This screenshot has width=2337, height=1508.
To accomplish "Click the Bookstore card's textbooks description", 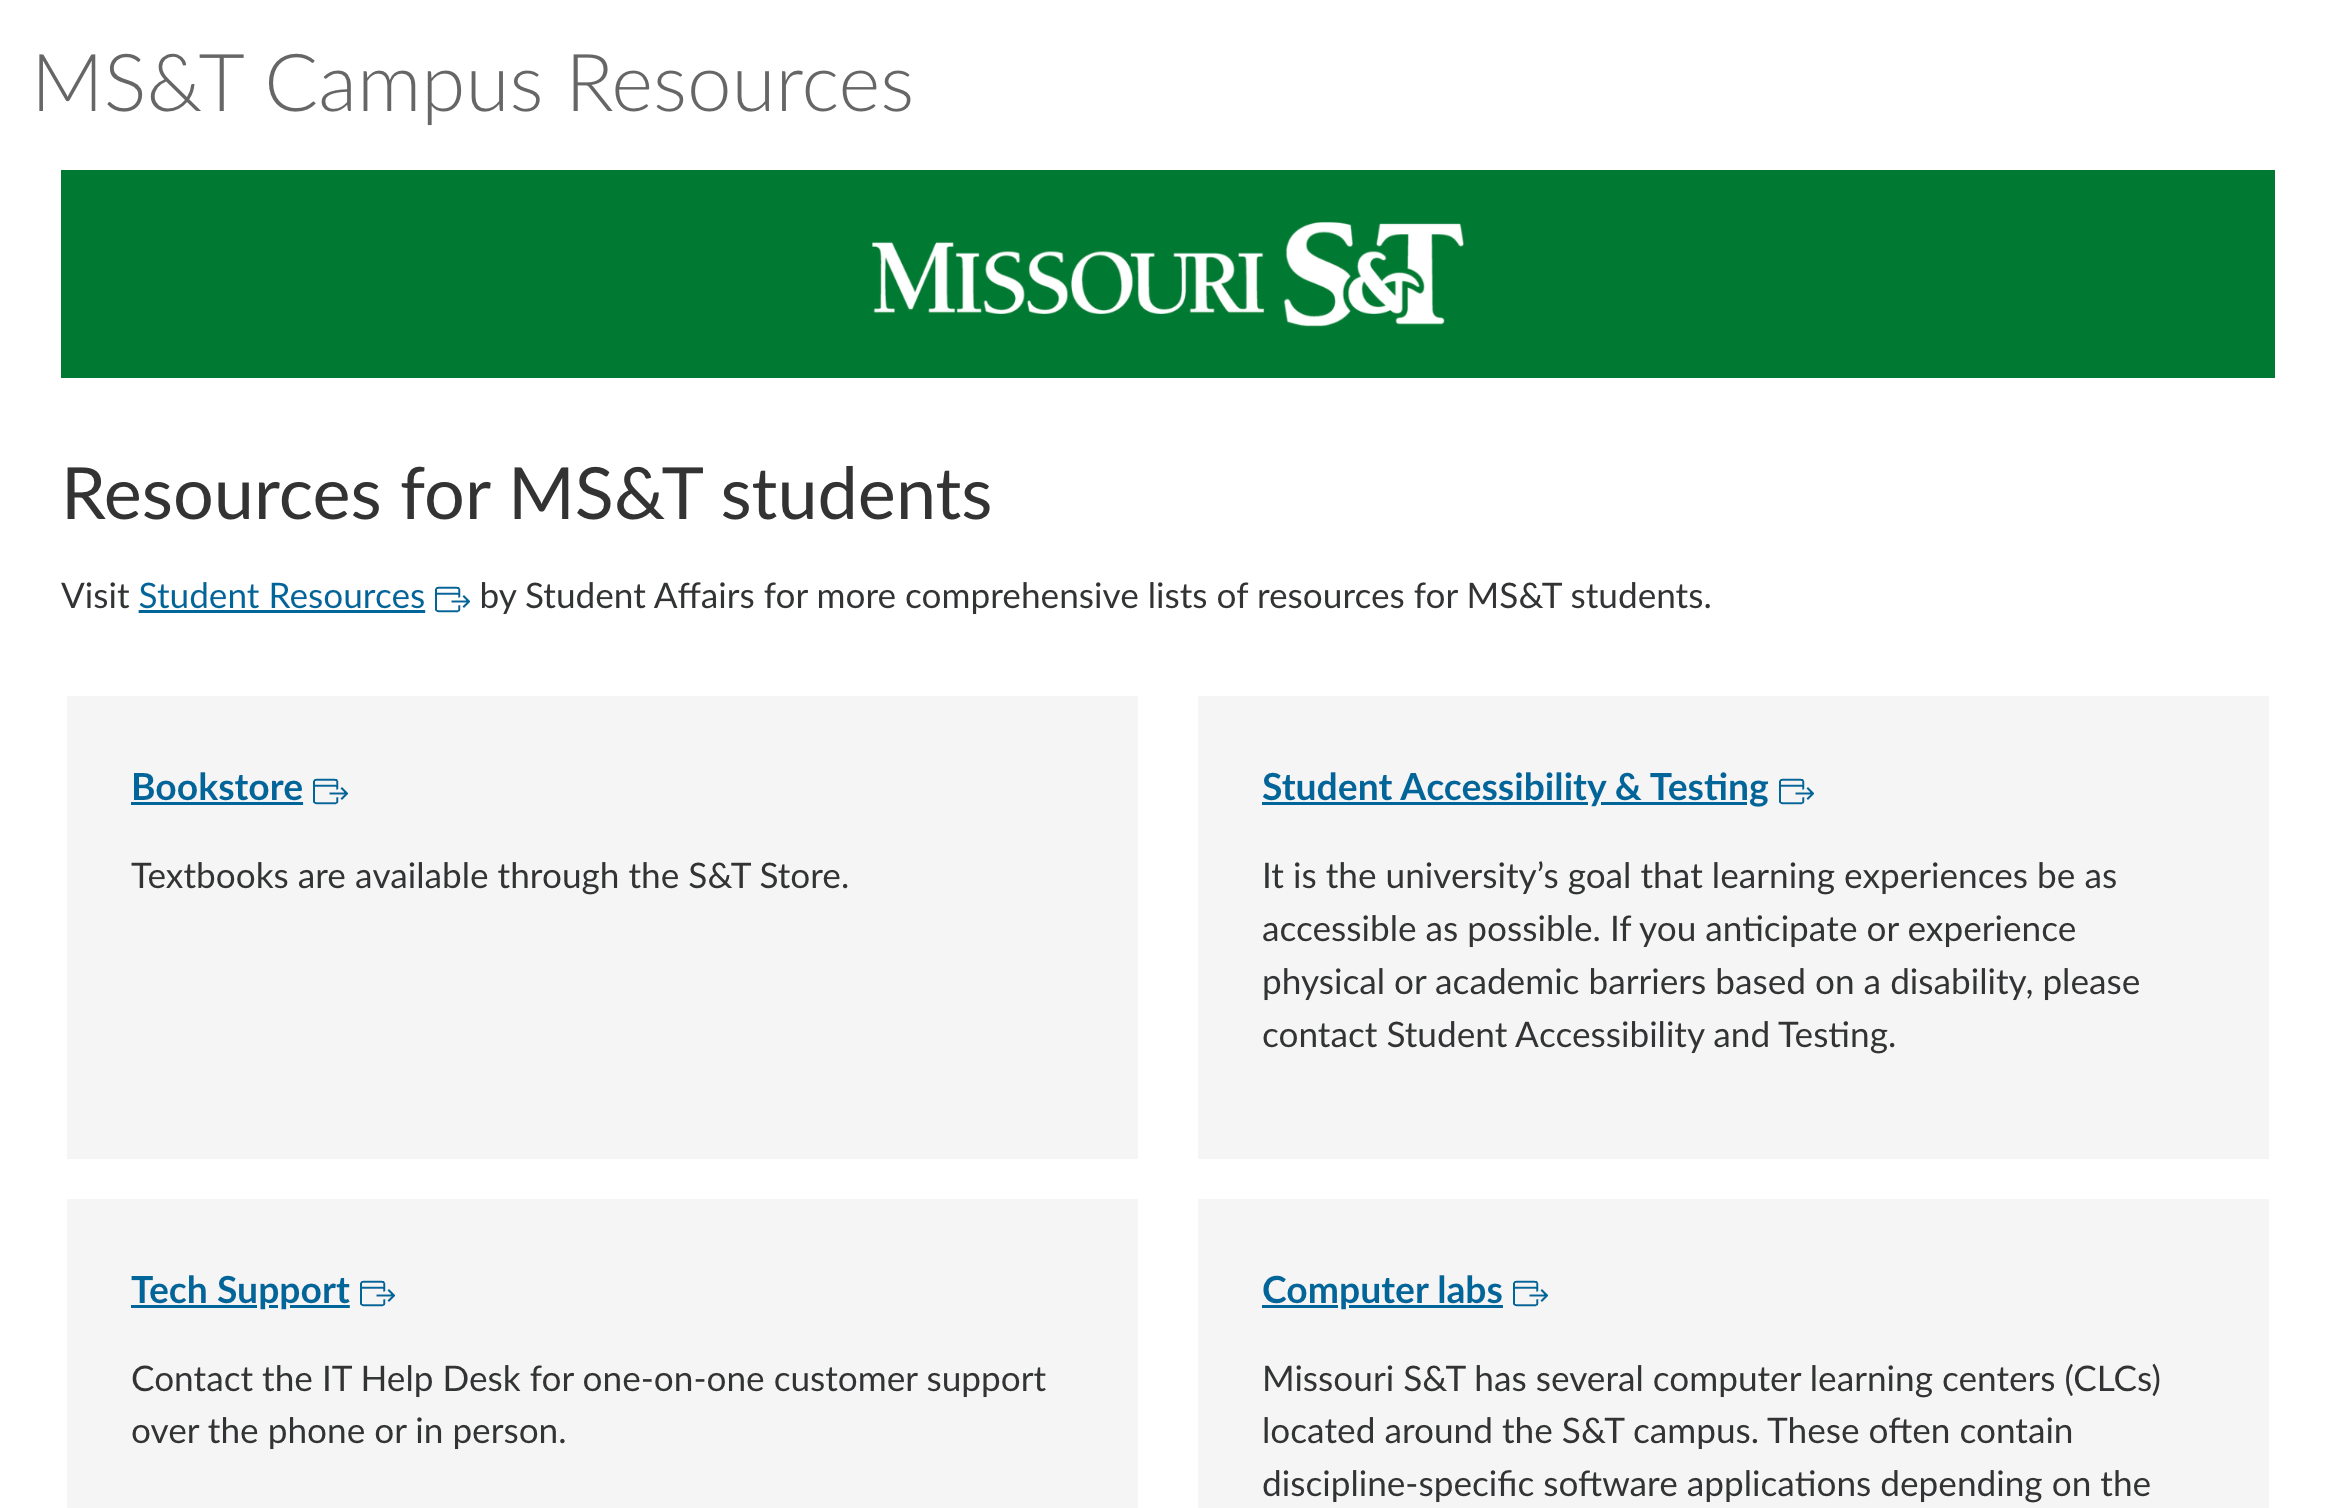I will pos(490,877).
